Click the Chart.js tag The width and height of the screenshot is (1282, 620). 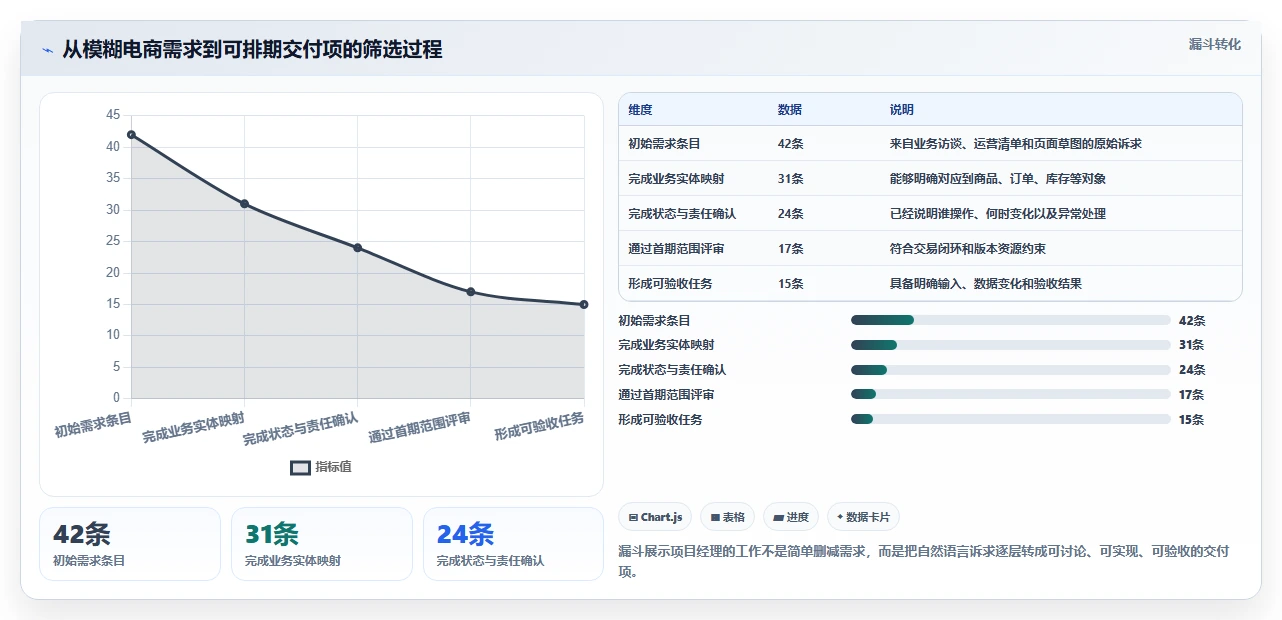655,517
